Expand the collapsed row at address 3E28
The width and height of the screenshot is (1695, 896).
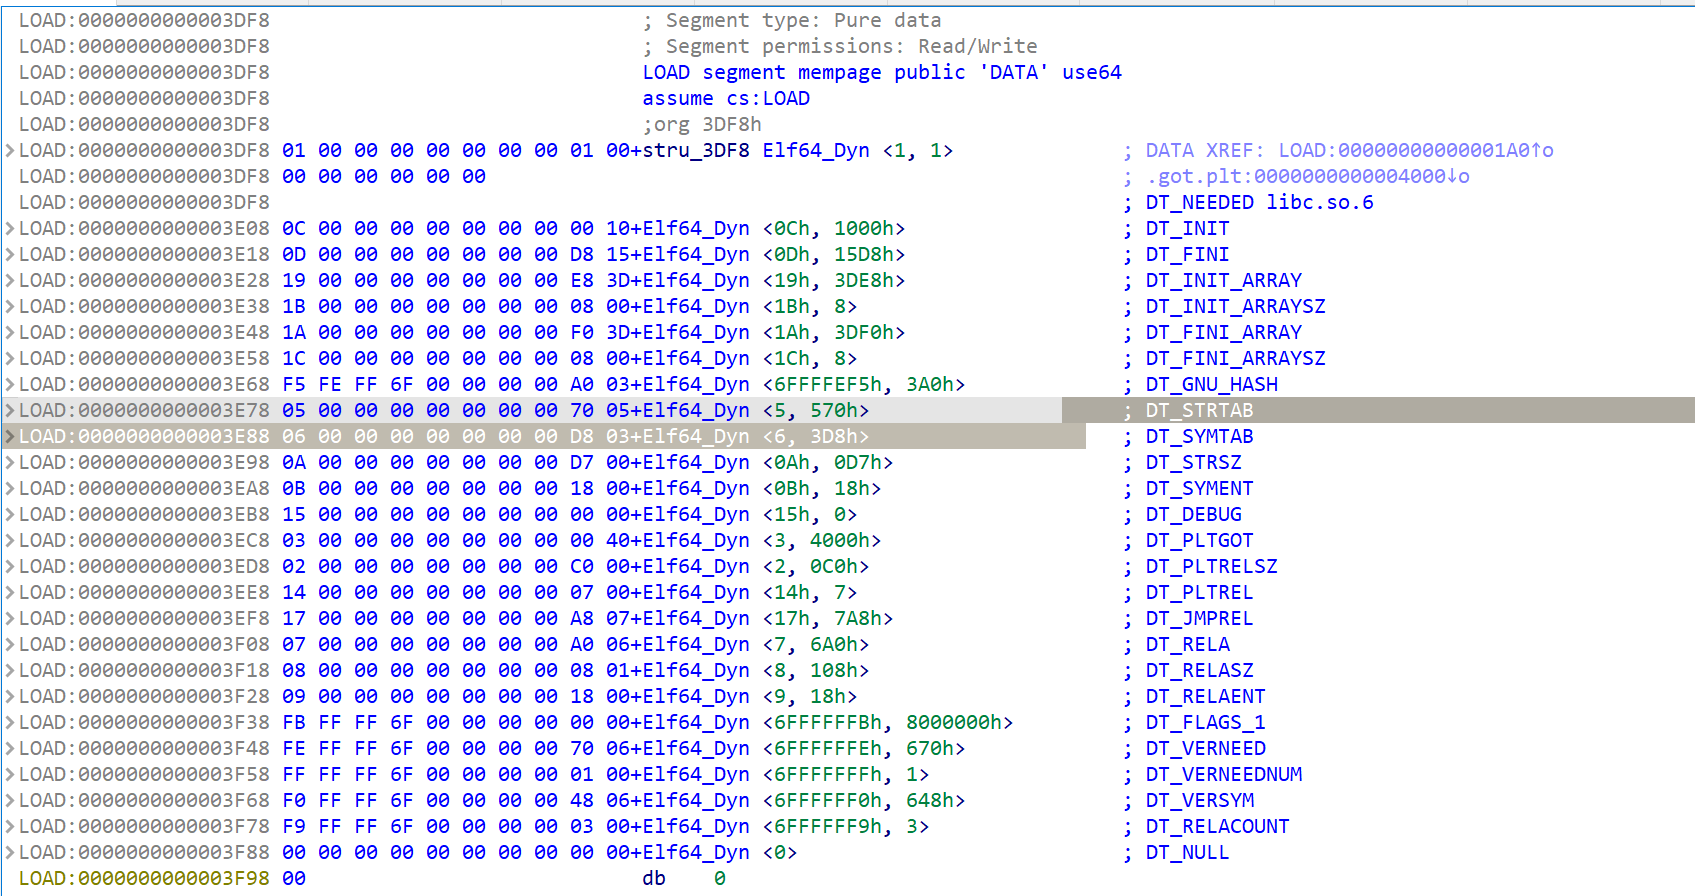[10, 280]
